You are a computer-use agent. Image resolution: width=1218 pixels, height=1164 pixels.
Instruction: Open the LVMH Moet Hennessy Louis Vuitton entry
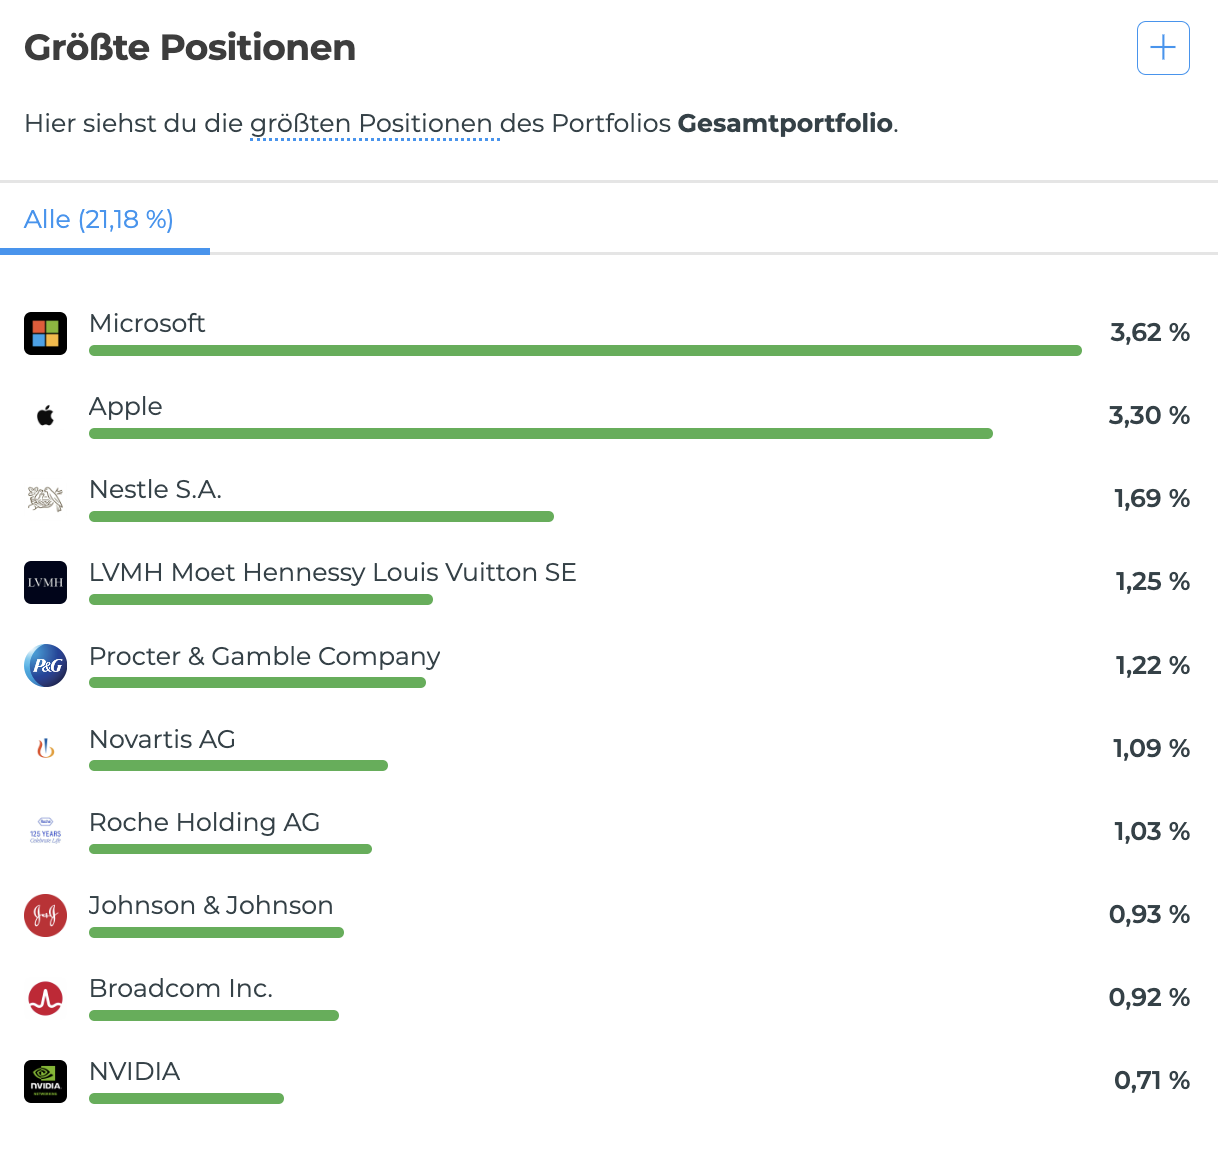[332, 573]
